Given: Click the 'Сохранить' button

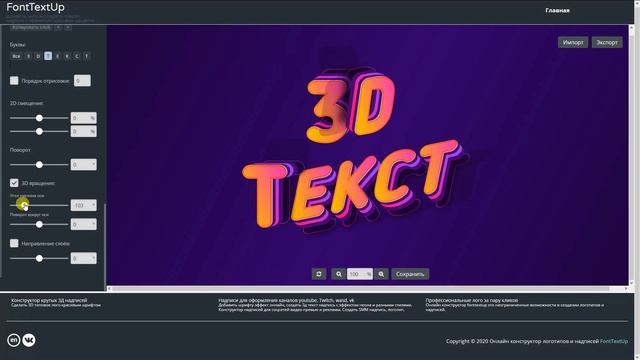Looking at the screenshot, I should coord(410,274).
